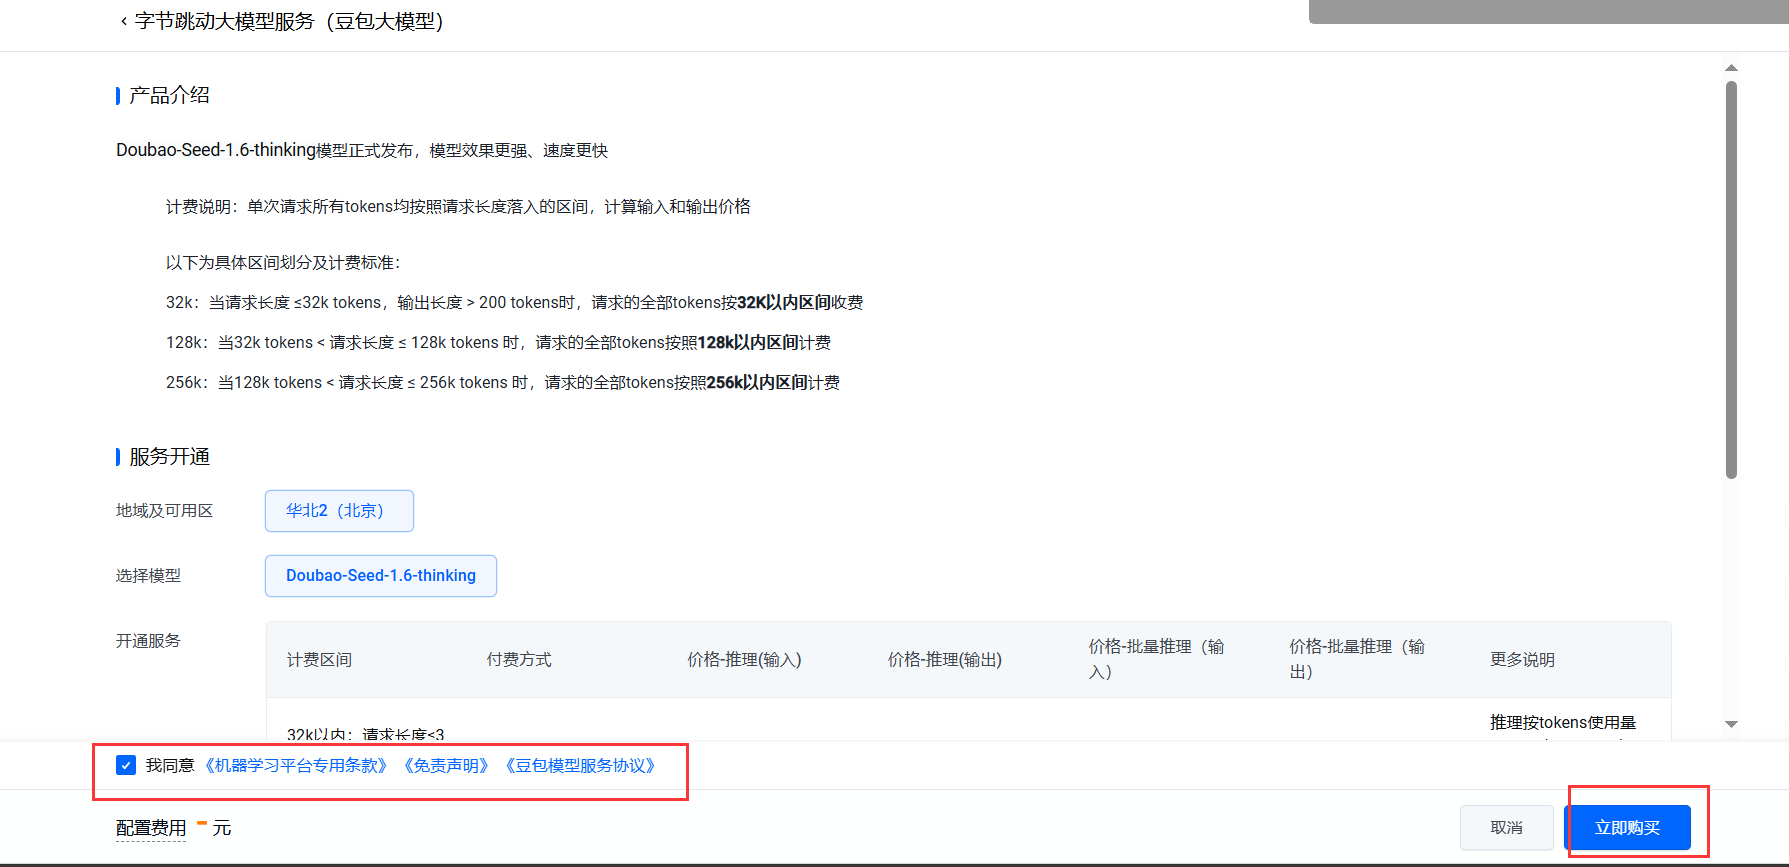Click the 产品介绍 section heading
The height and width of the screenshot is (867, 1789).
[x=169, y=95]
